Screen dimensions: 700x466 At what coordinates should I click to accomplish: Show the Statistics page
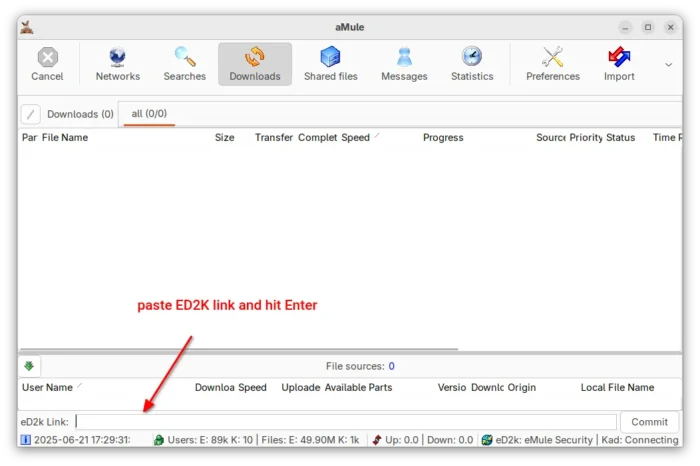pyautogui.click(x=472, y=64)
